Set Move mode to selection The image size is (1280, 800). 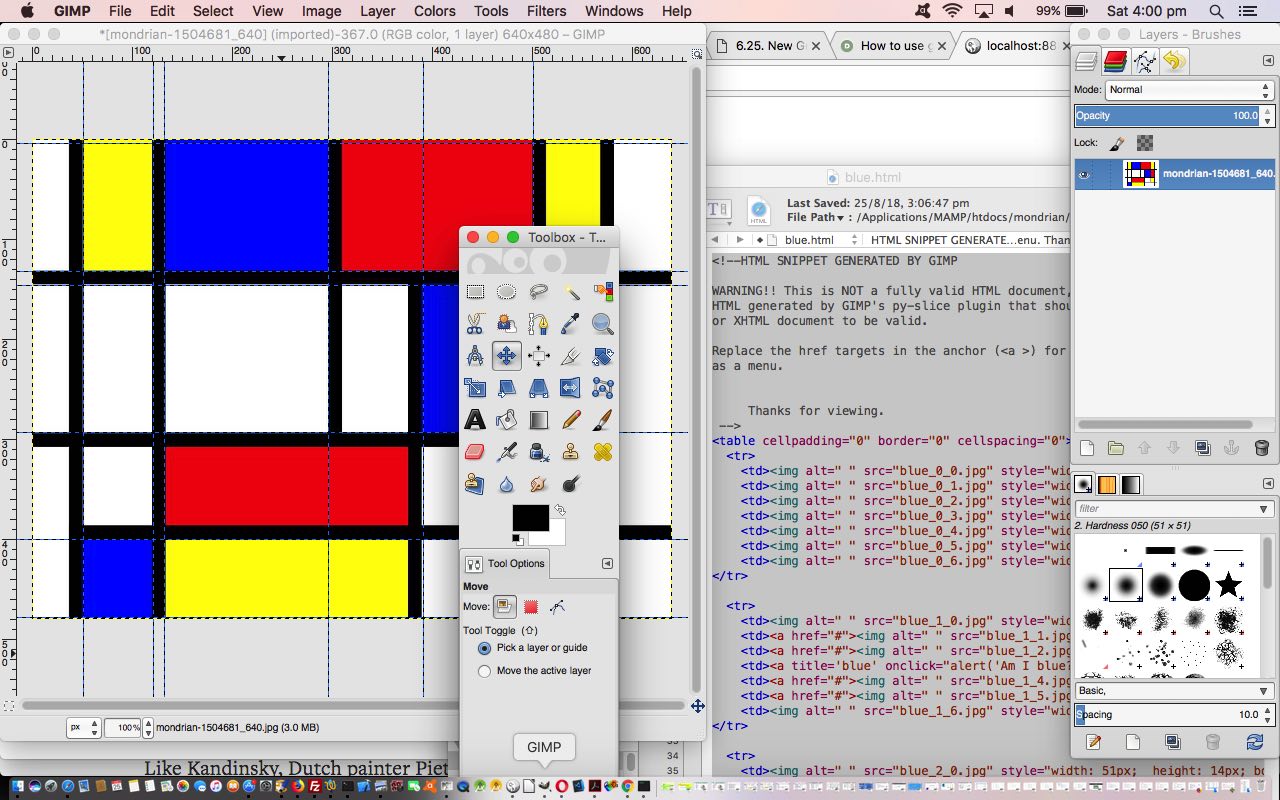(x=531, y=606)
